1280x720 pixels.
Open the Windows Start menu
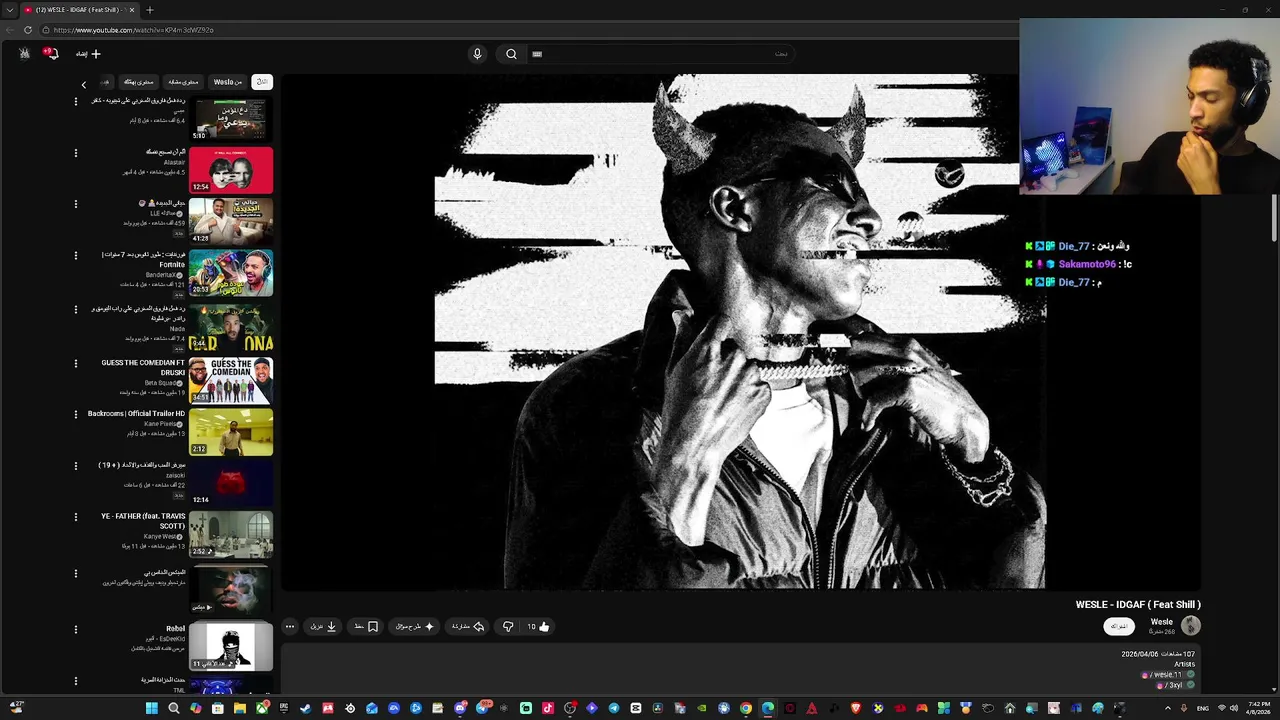(151, 708)
